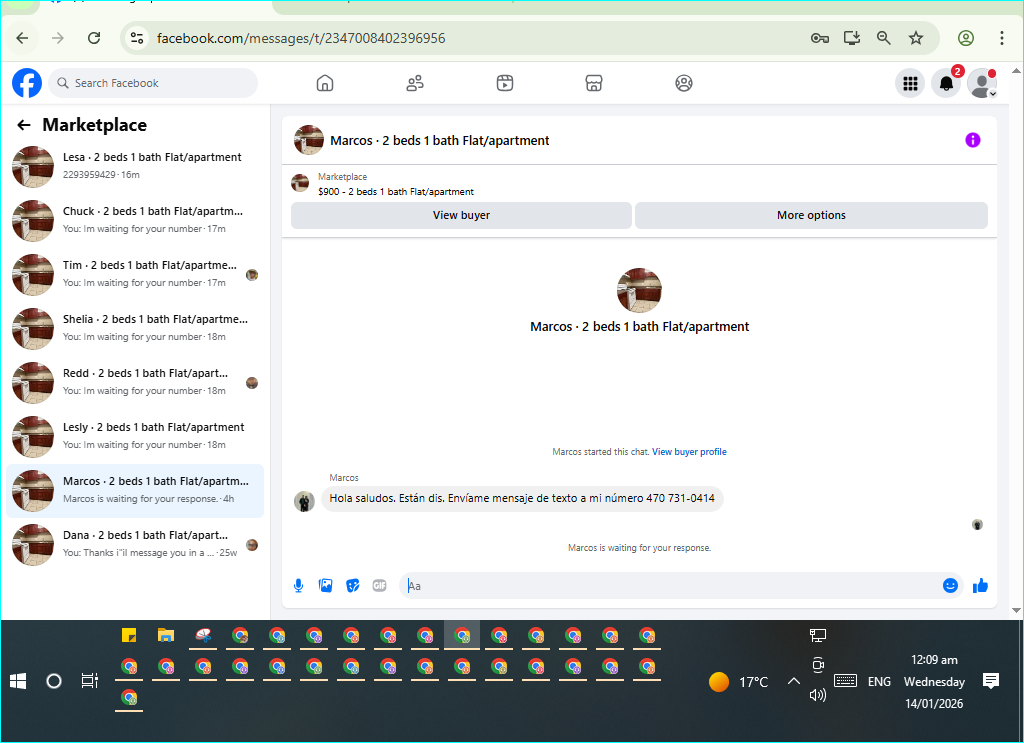Open the Windows Start menu

coord(18,682)
